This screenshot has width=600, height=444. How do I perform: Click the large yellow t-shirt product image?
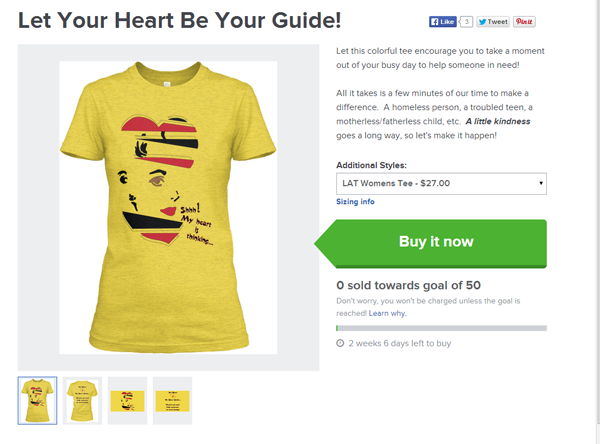168,207
